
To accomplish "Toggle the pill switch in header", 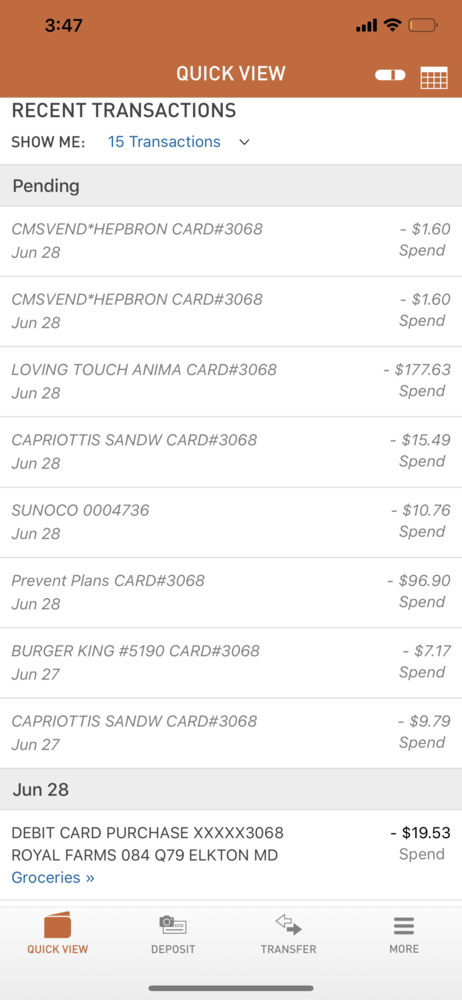I will pyautogui.click(x=390, y=75).
